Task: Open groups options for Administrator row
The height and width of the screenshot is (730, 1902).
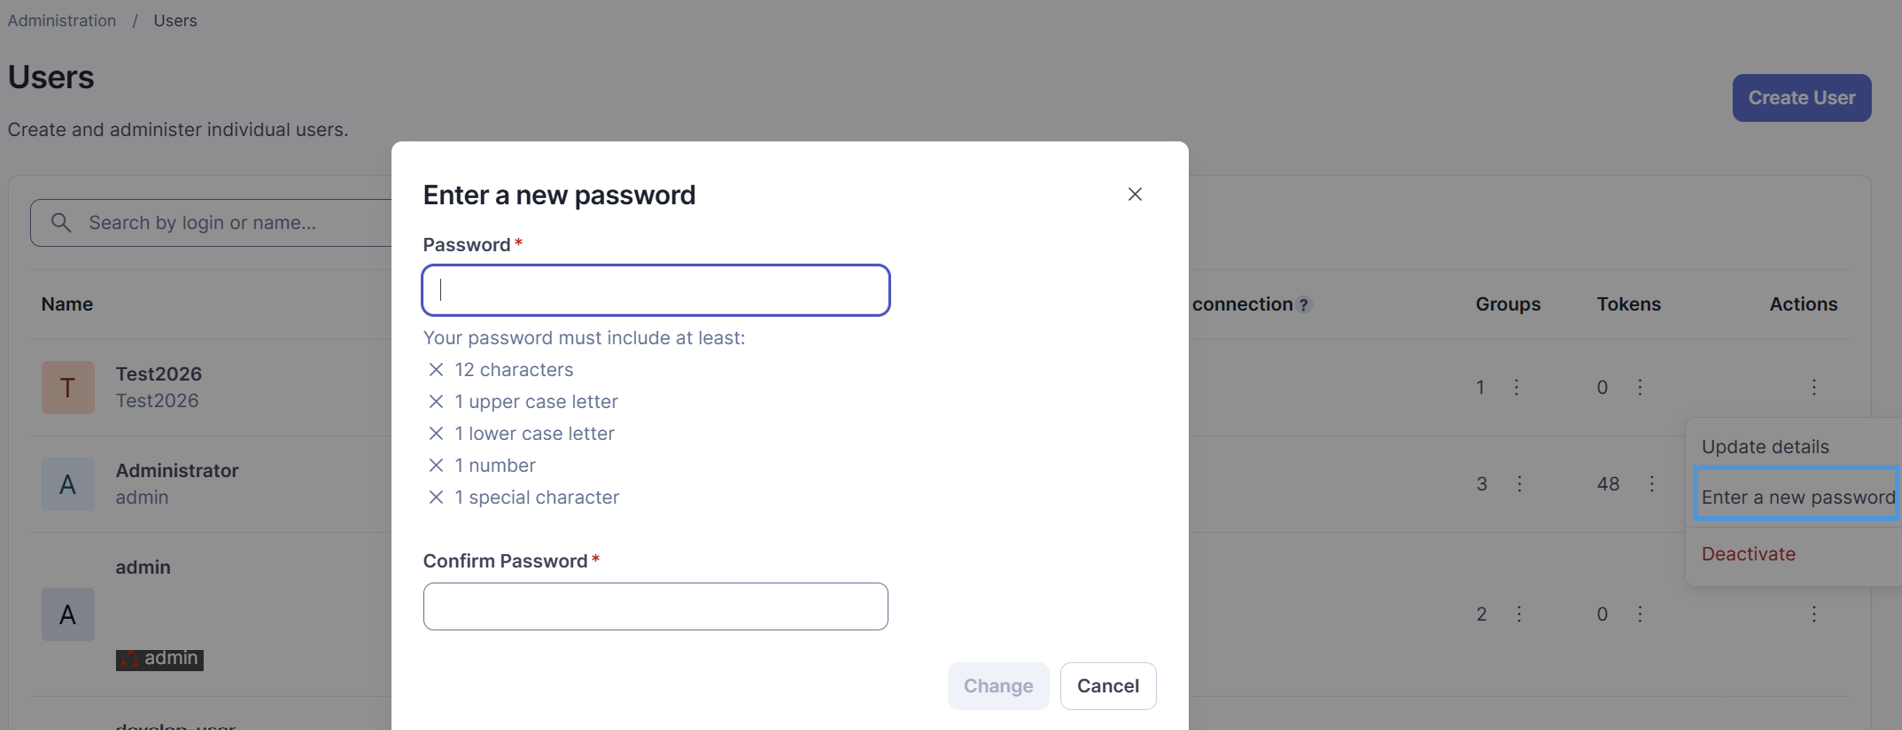Action: [x=1519, y=484]
